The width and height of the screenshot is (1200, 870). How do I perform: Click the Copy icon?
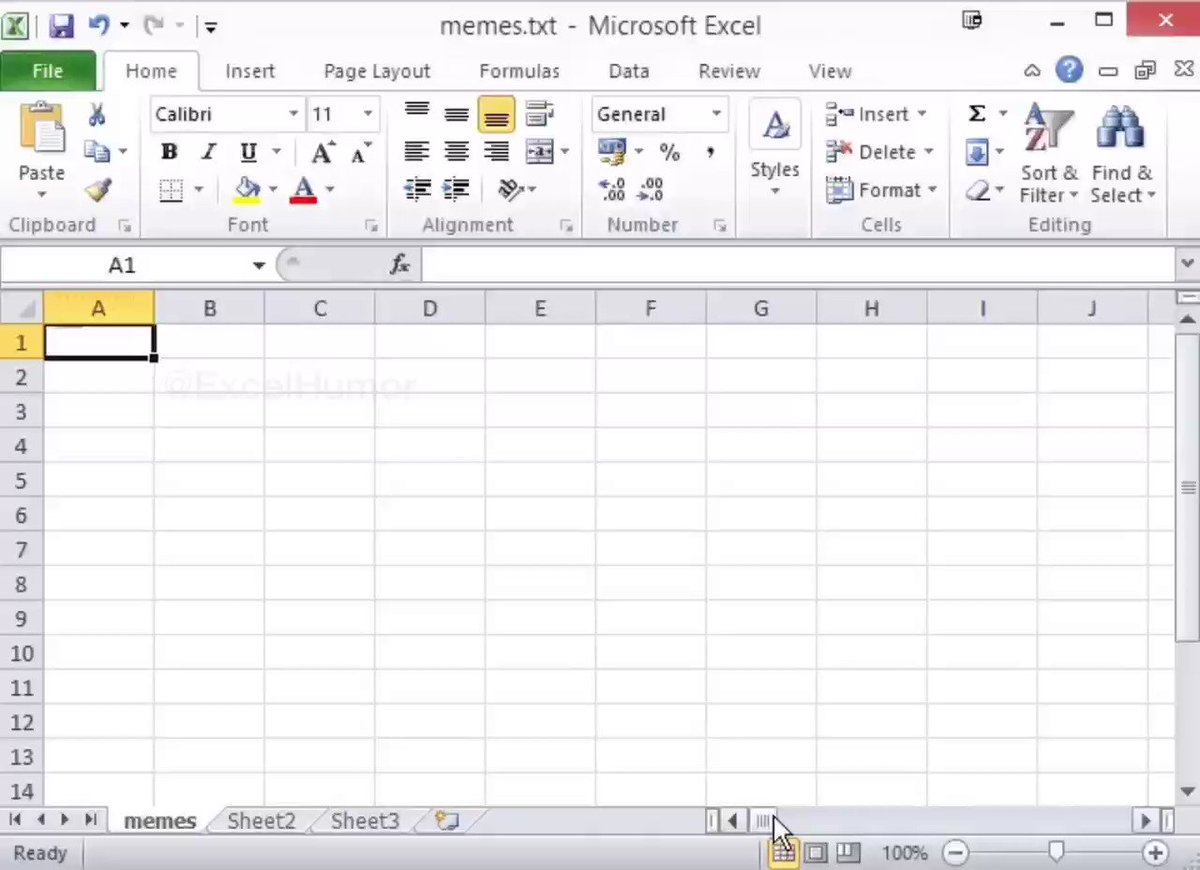[97, 152]
